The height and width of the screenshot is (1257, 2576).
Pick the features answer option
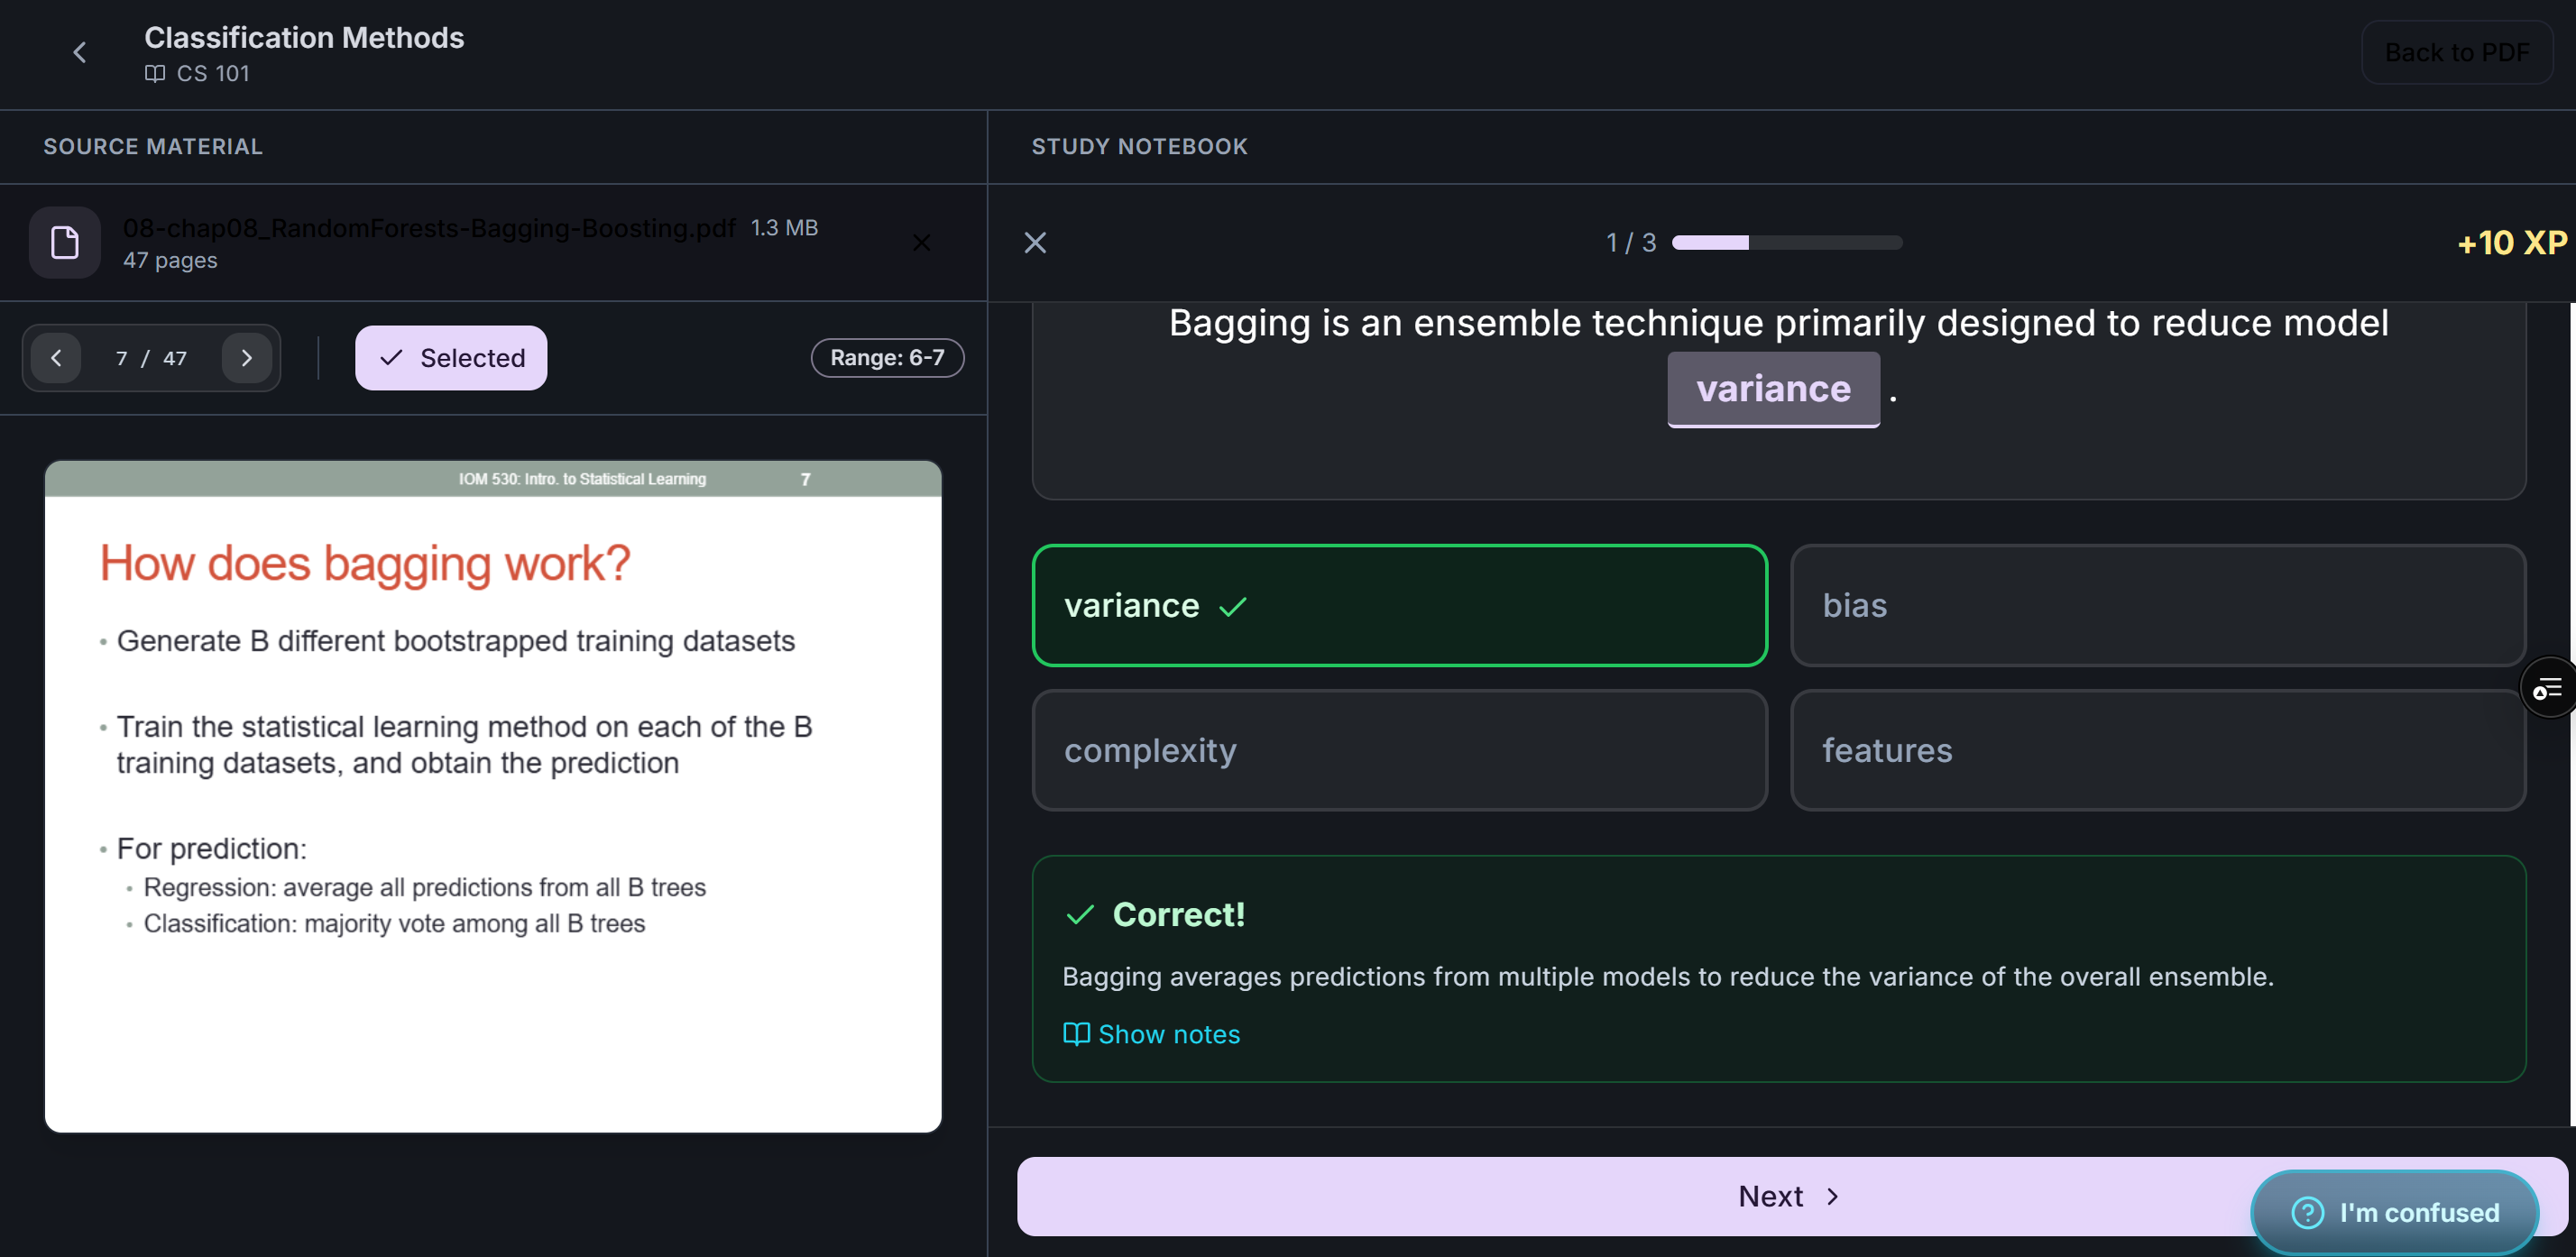coord(2157,750)
